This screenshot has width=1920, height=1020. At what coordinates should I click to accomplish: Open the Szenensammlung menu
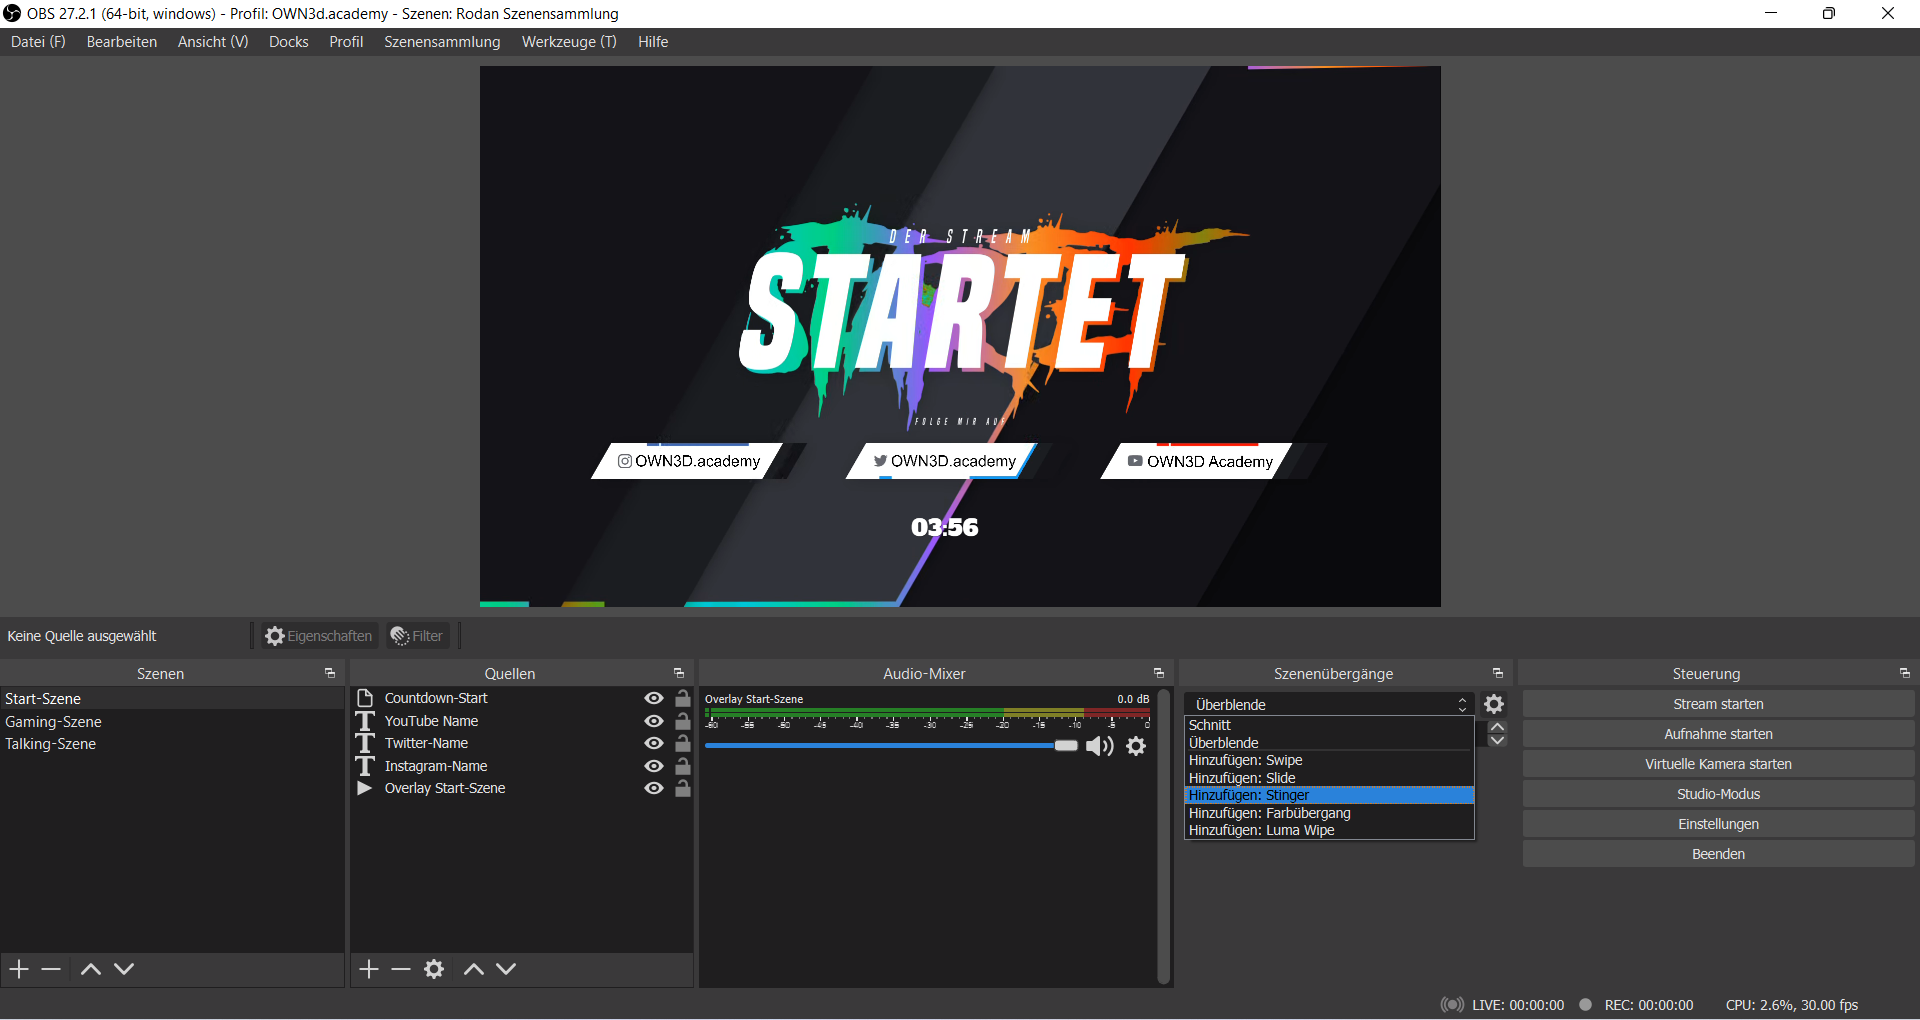point(442,42)
